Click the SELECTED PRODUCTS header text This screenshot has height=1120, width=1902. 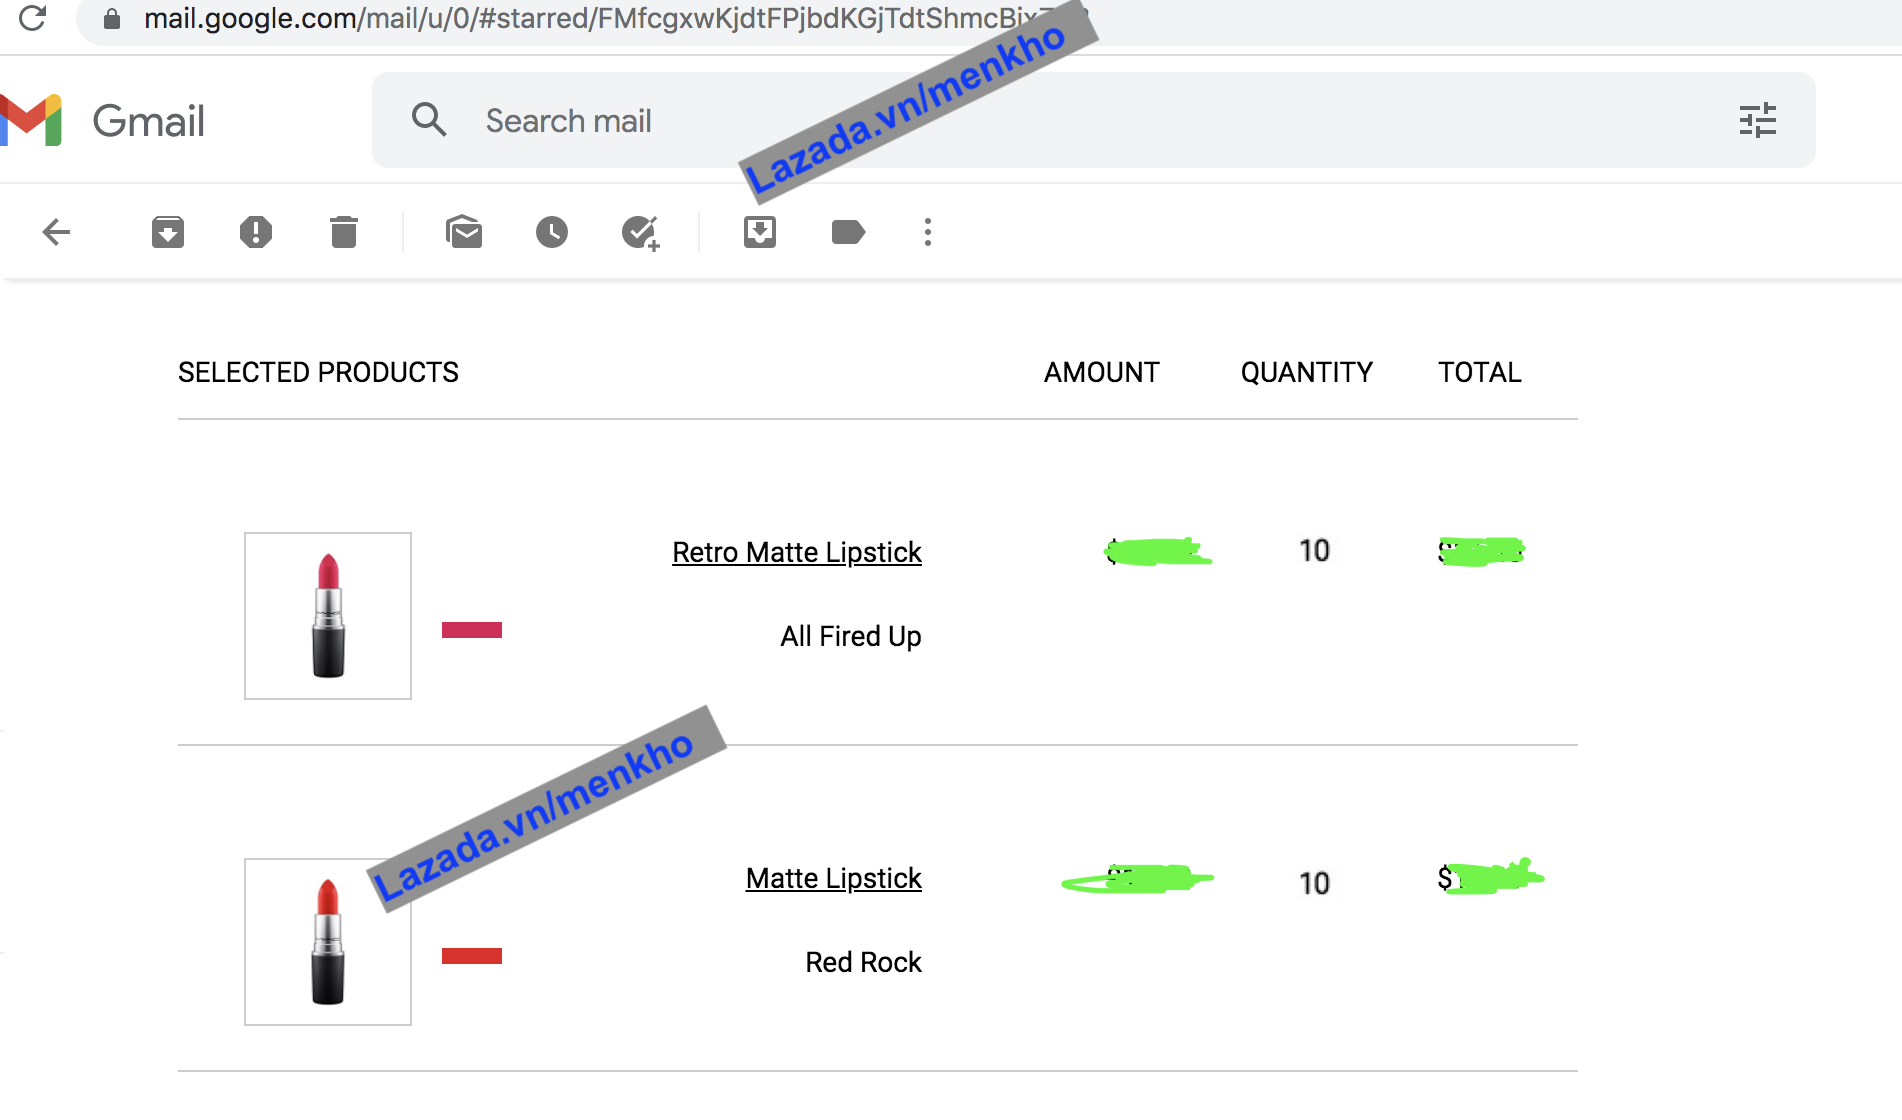coord(318,372)
